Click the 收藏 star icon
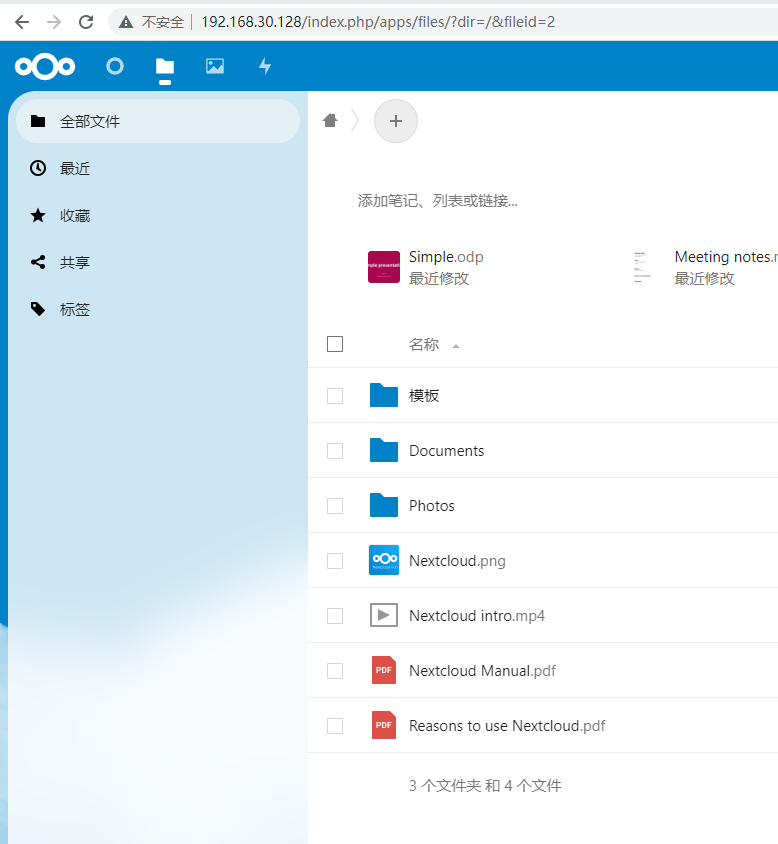 pyautogui.click(x=38, y=216)
